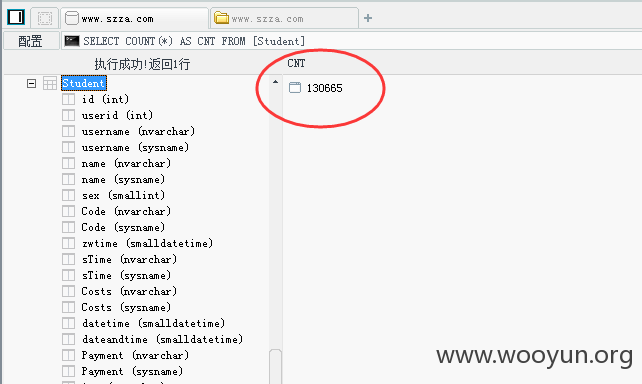642x384 pixels.
Task: Click column icon for datetime (smalldatetime)
Action: coord(68,323)
